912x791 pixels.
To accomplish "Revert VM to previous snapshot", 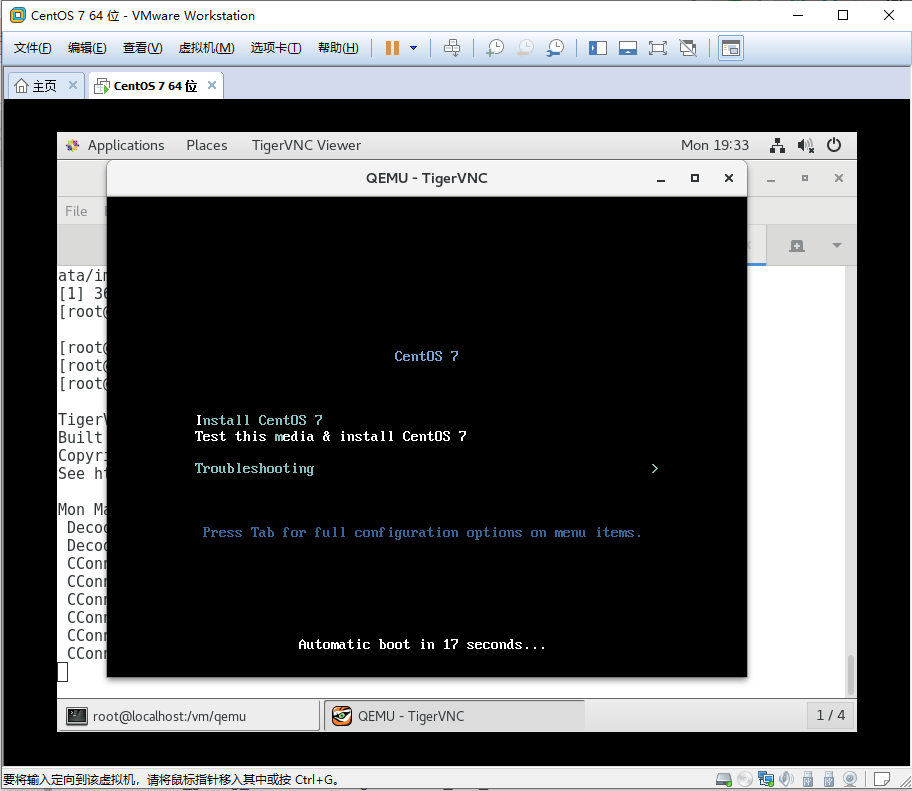I will point(525,48).
